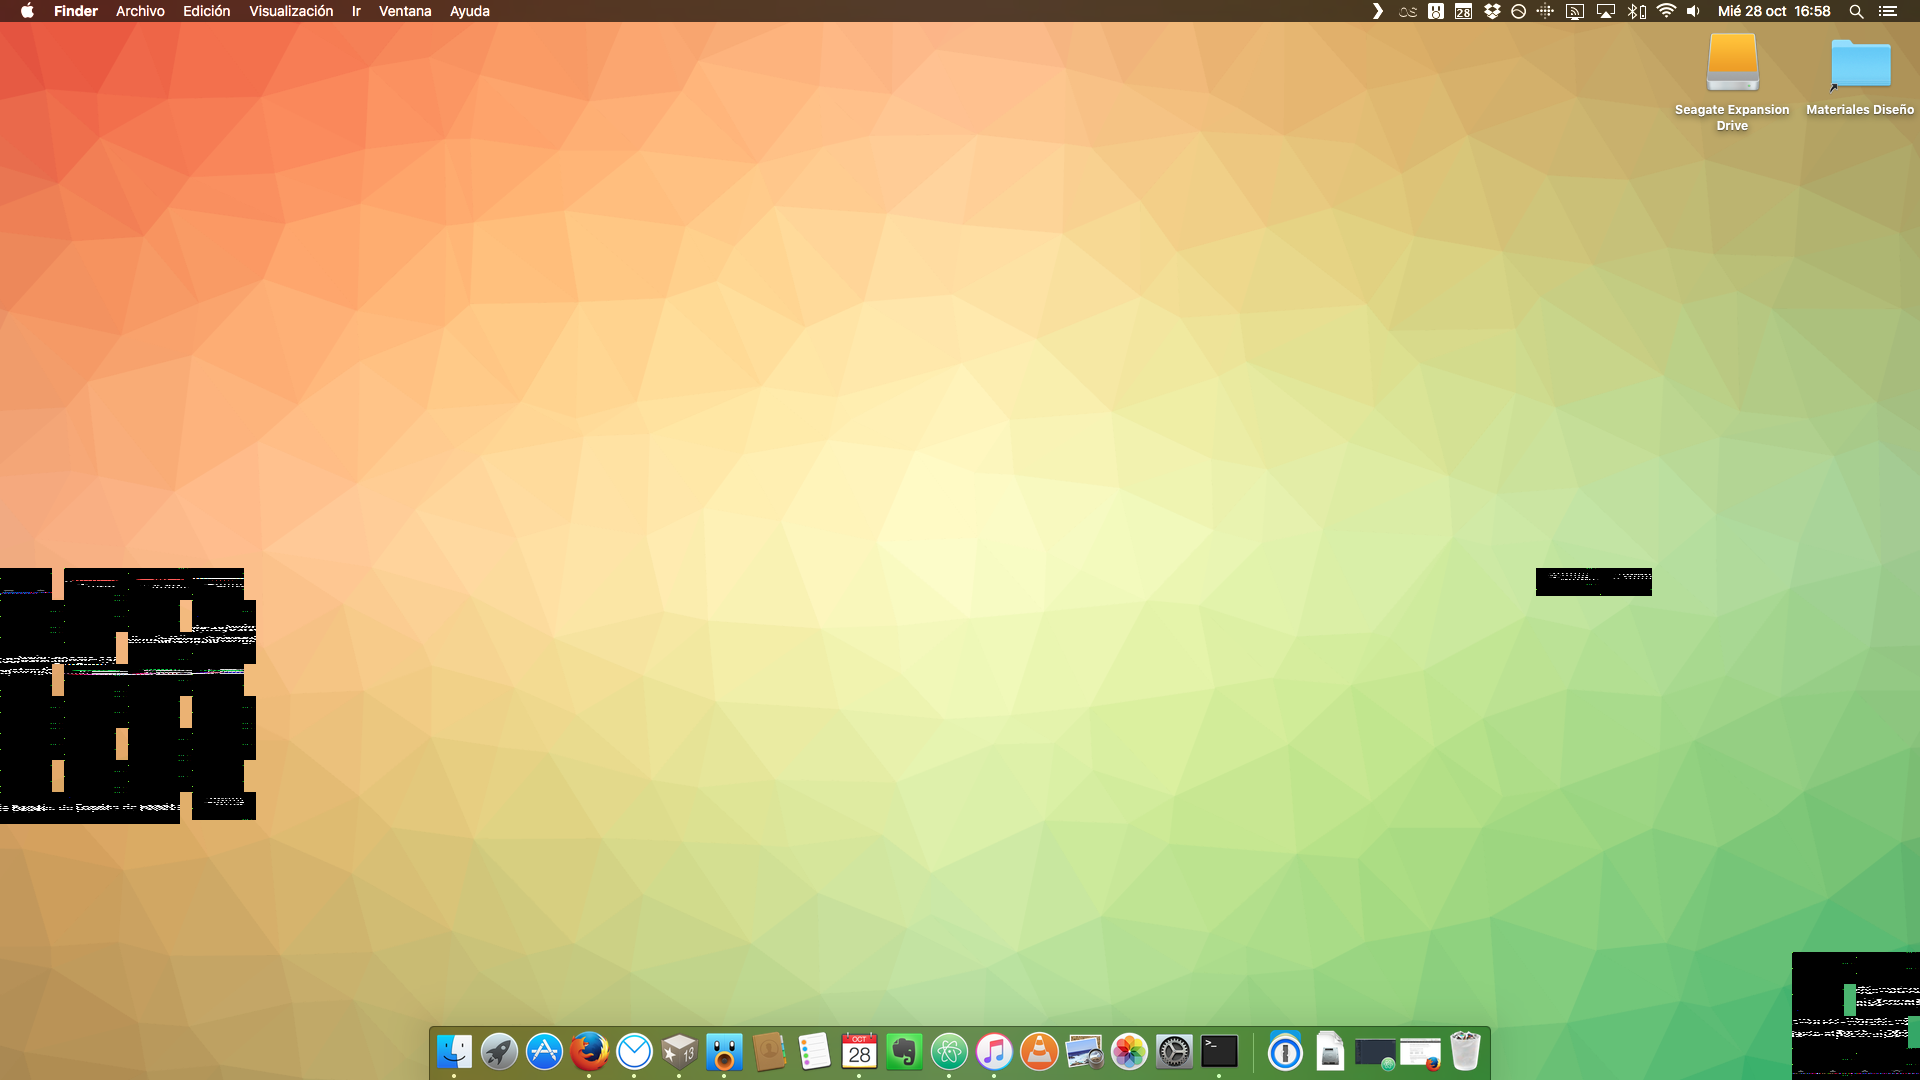The width and height of the screenshot is (1920, 1080).
Task: Launch Evernote elephant icon in Dock
Action: click(x=904, y=1052)
